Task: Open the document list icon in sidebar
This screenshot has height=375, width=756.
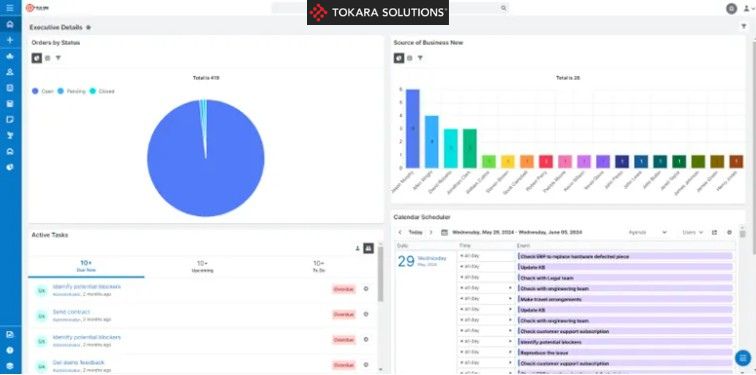Action: pyautogui.click(x=10, y=88)
